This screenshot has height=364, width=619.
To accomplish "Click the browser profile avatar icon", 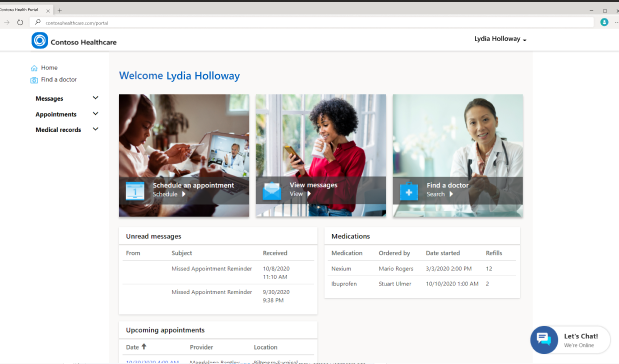I will [604, 22].
